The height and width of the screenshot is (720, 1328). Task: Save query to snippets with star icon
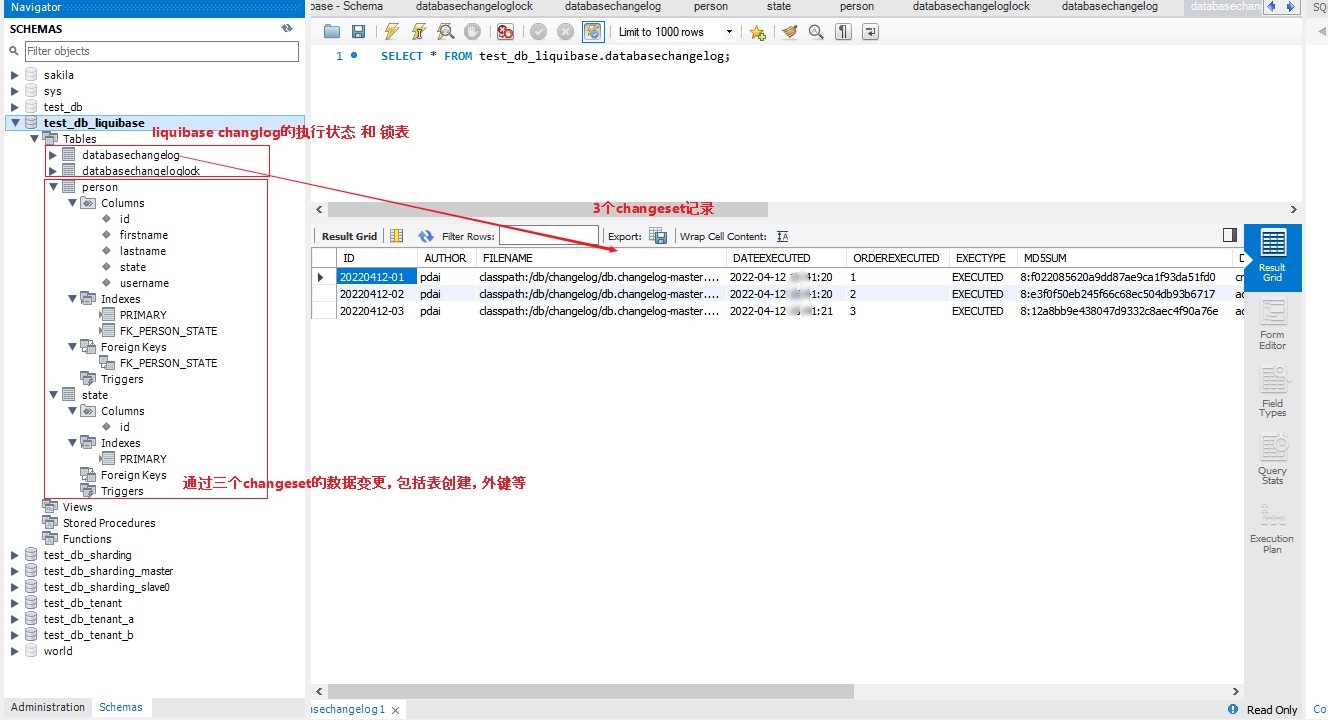[758, 31]
